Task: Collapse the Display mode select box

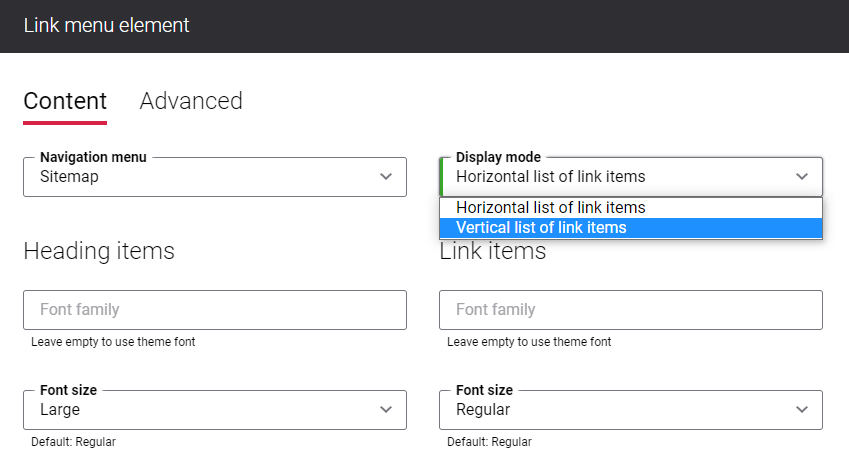Action: tap(631, 177)
